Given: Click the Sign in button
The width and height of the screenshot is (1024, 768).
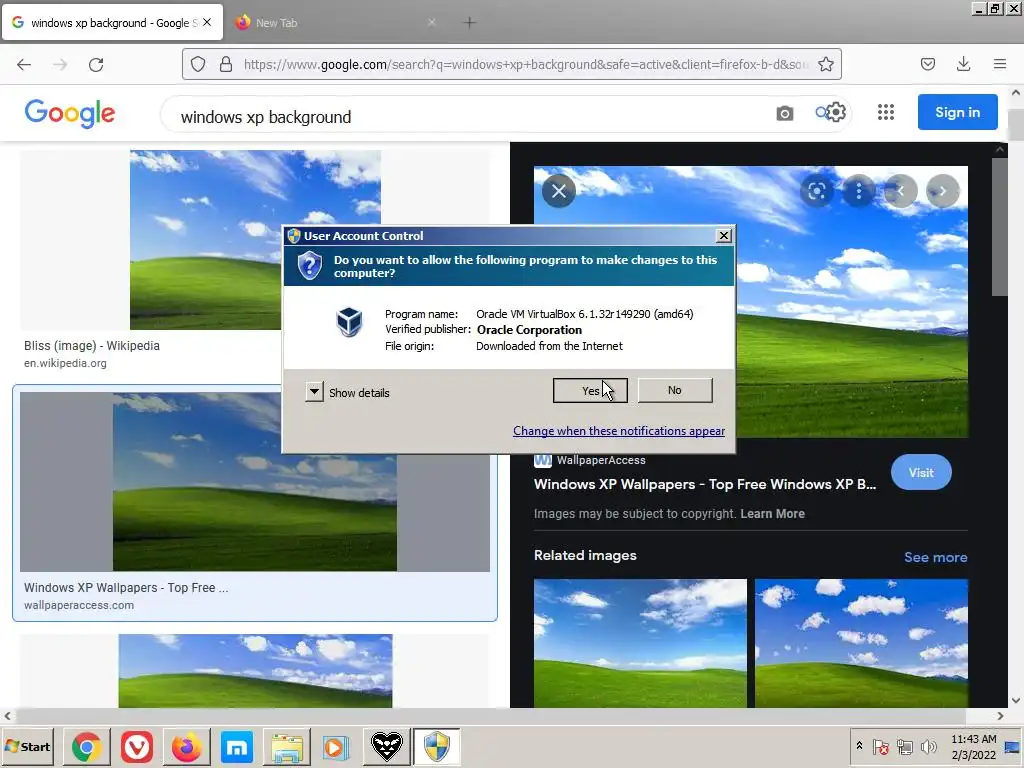Looking at the screenshot, I should click(957, 112).
